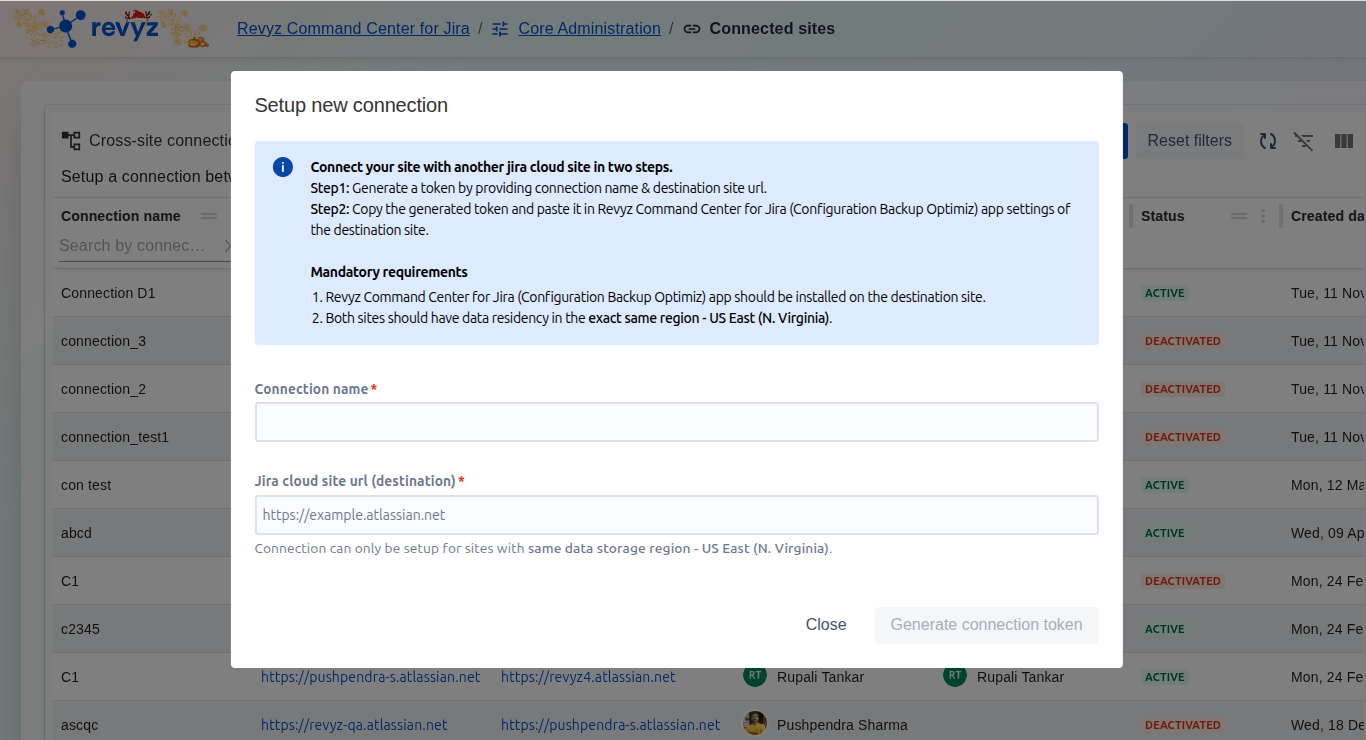Screen dimensions: 1366x740
Task: Click the Status column drag handle
Action: 1238,216
